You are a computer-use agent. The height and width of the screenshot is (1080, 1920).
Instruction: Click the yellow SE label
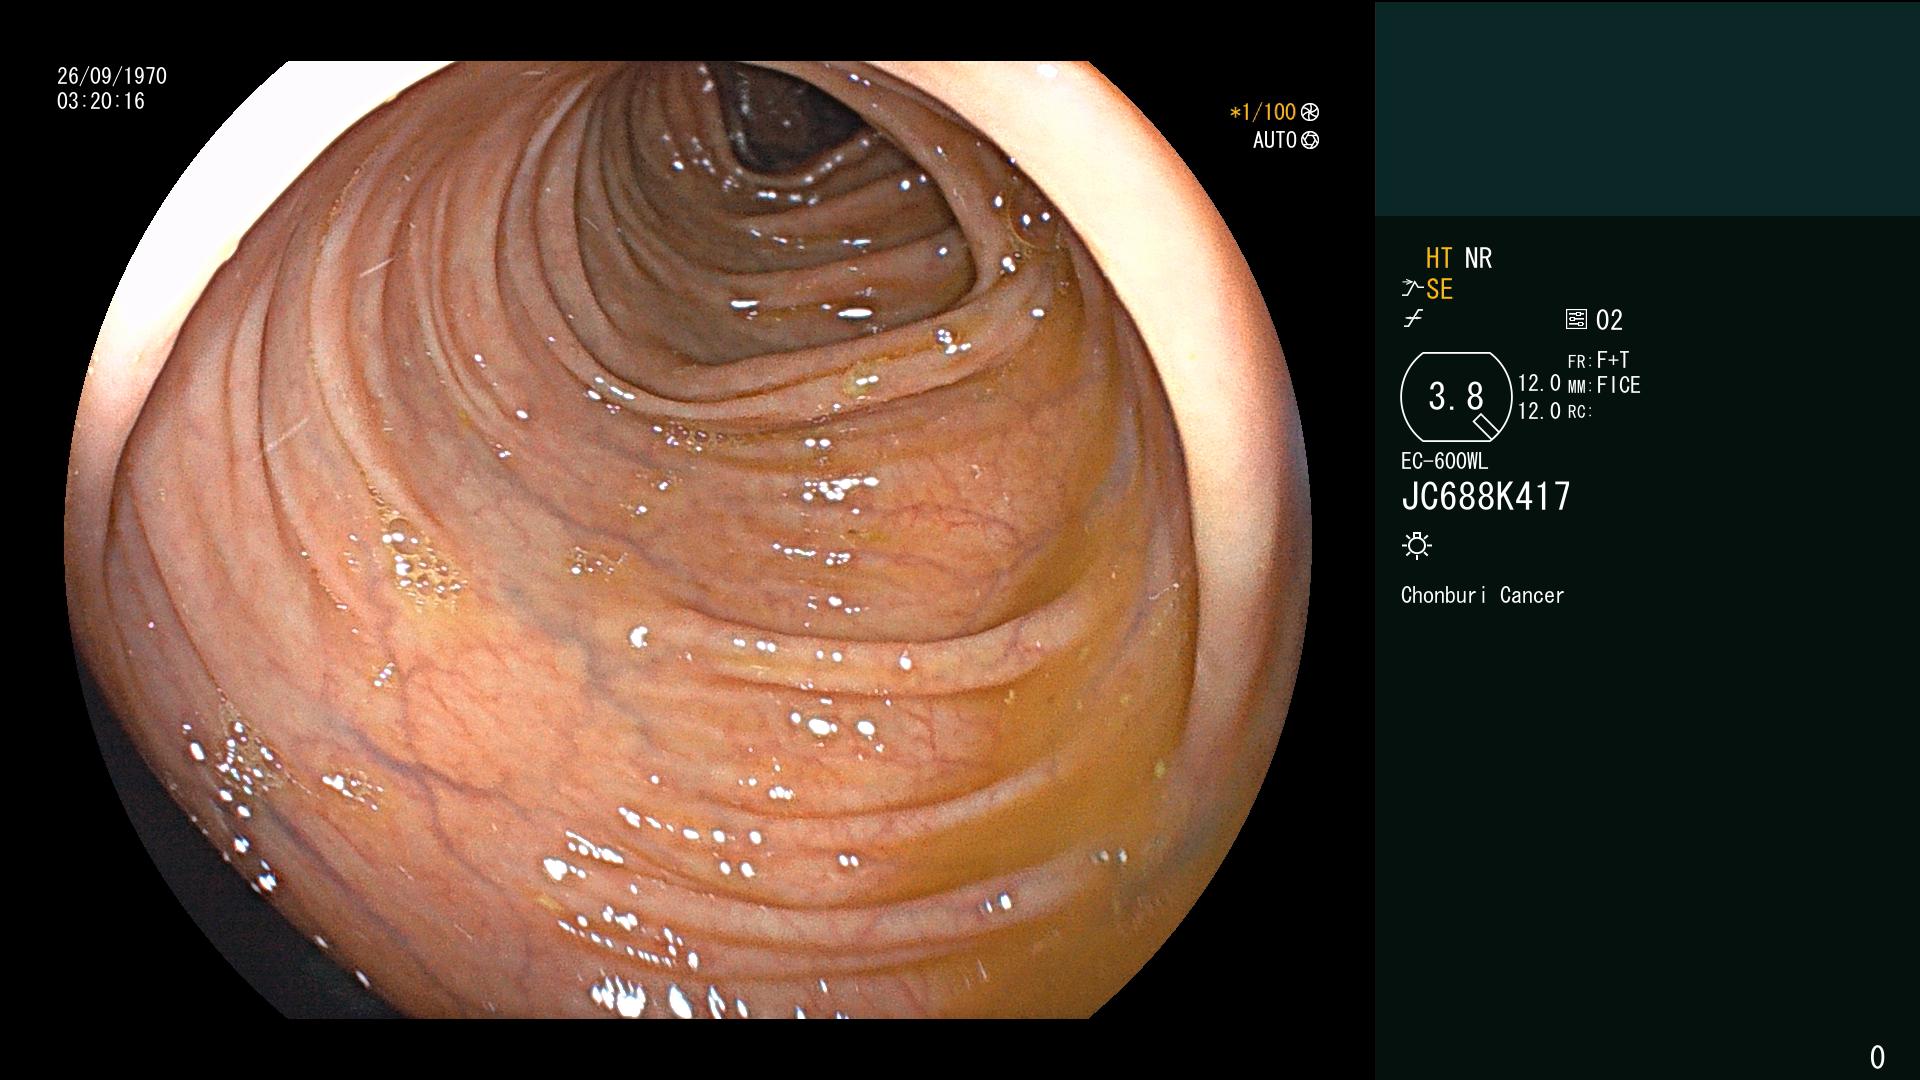point(1439,289)
